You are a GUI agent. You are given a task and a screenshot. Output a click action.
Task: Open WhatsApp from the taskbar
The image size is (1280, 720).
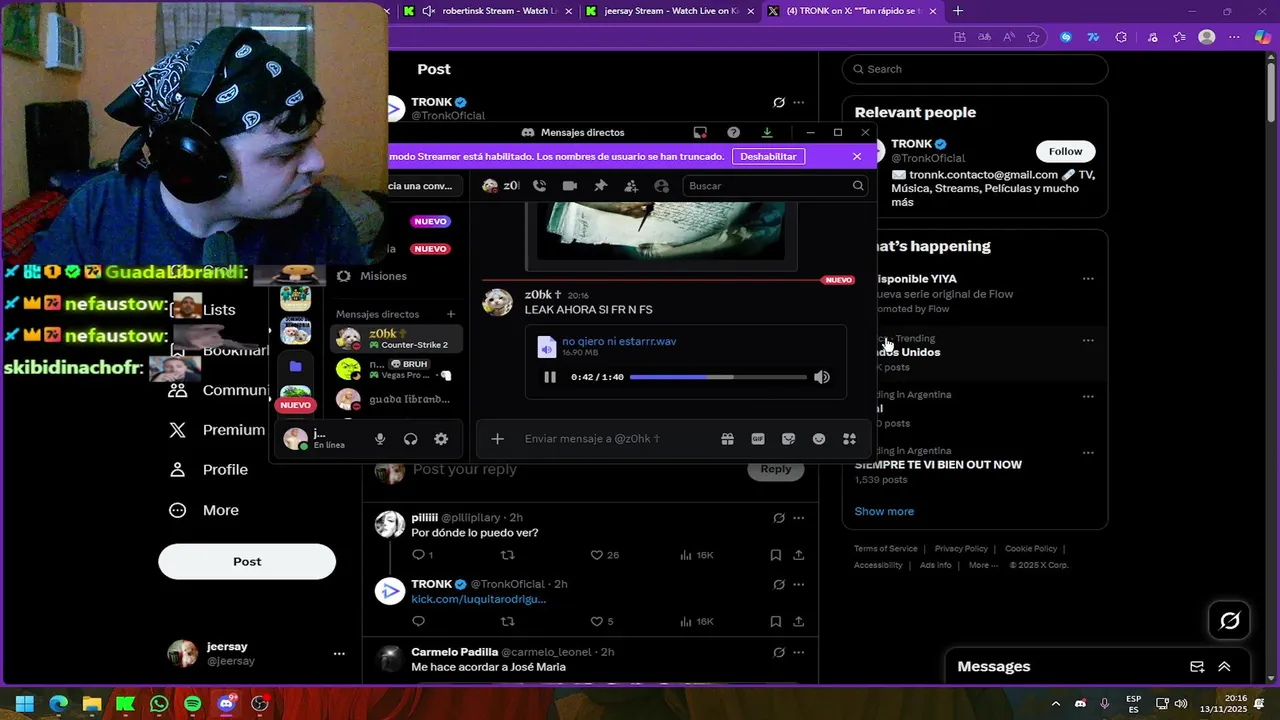158,704
